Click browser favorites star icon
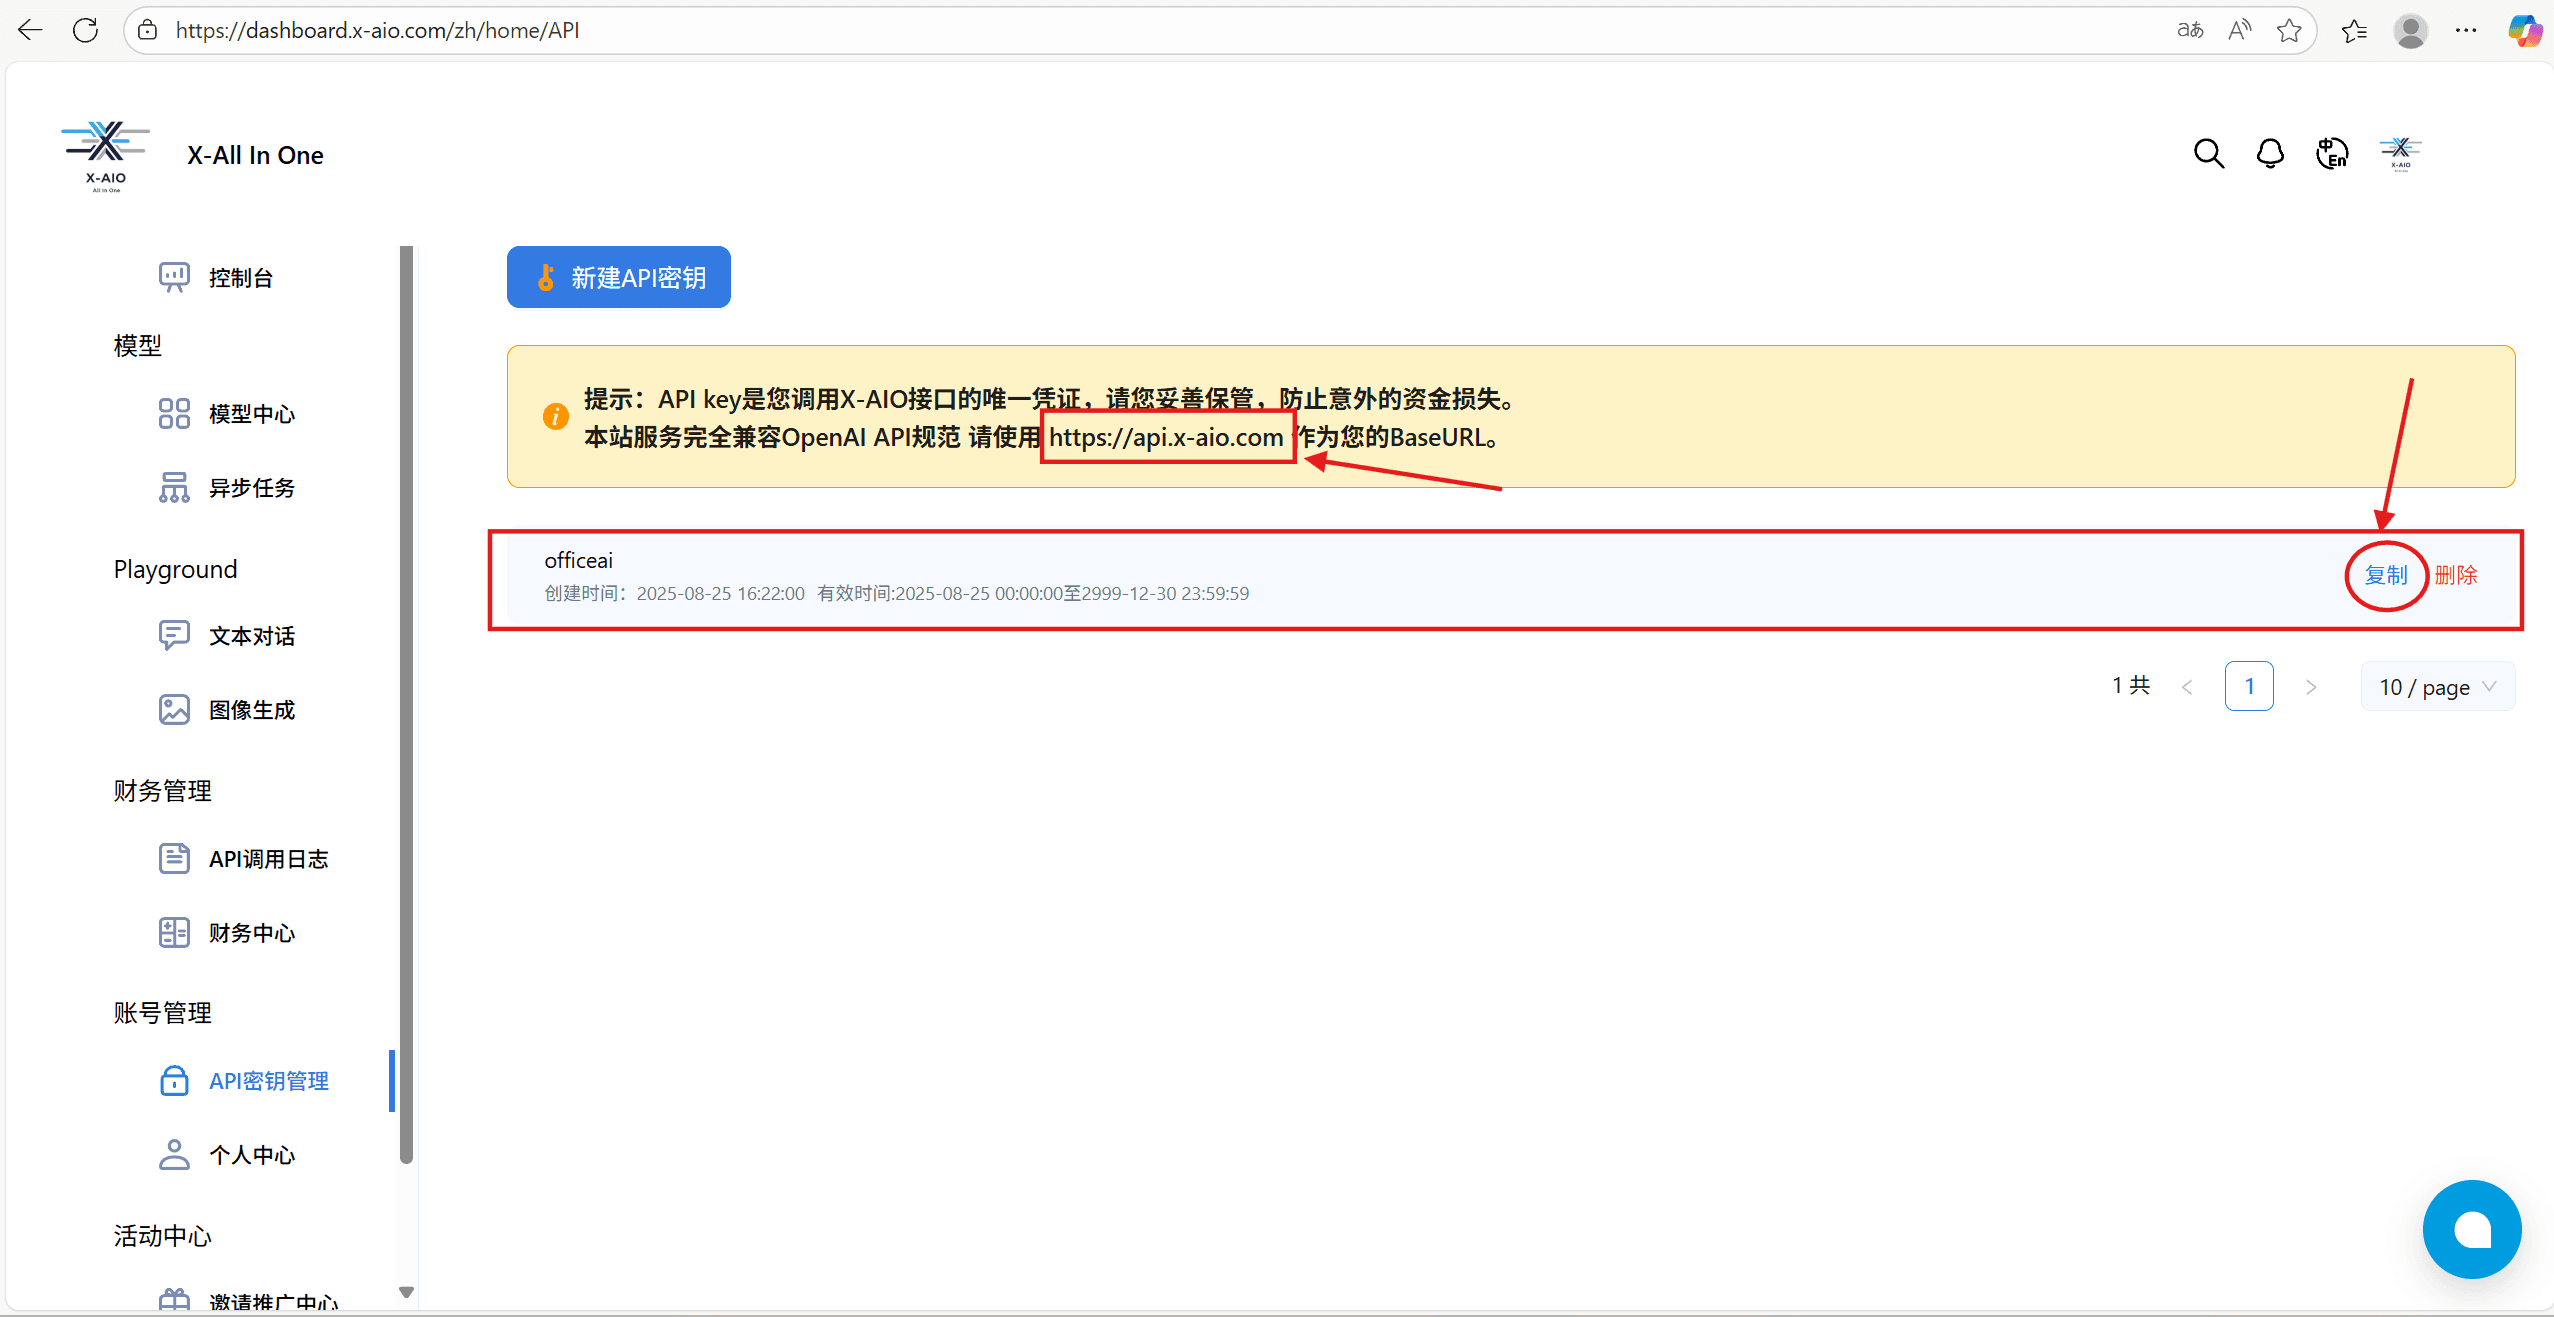This screenshot has width=2554, height=1317. pyautogui.click(x=2289, y=30)
